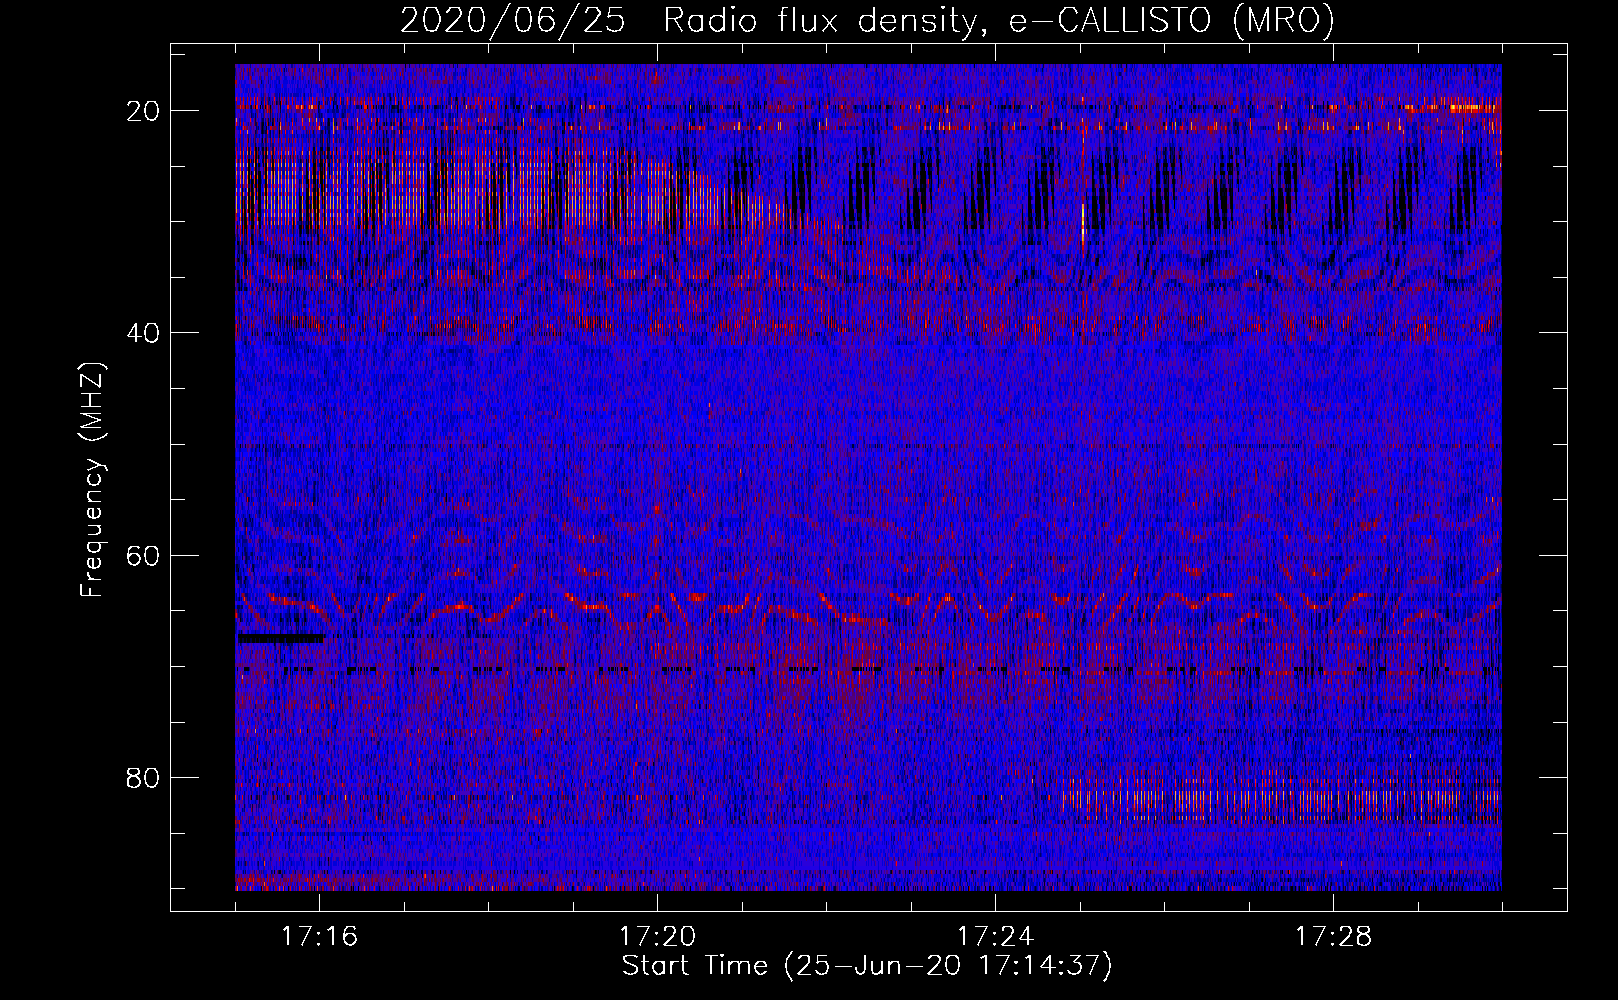Click the date 2020/06/25 in title
The height and width of the screenshot is (1000, 1618).
(513, 20)
